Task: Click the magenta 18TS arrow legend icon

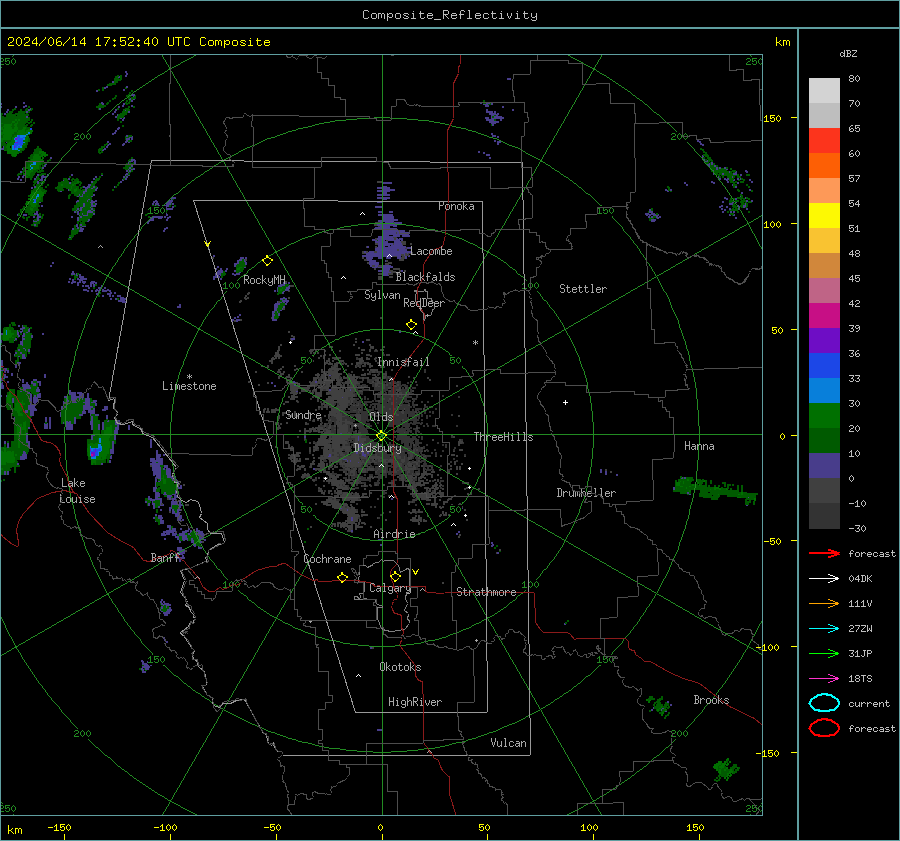Action: (x=824, y=679)
